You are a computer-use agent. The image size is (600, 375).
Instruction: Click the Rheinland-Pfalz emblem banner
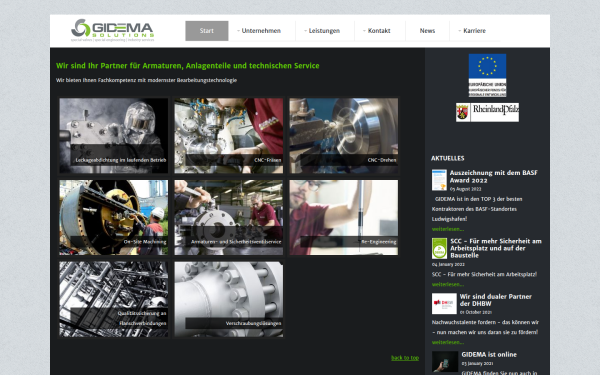tap(487, 112)
